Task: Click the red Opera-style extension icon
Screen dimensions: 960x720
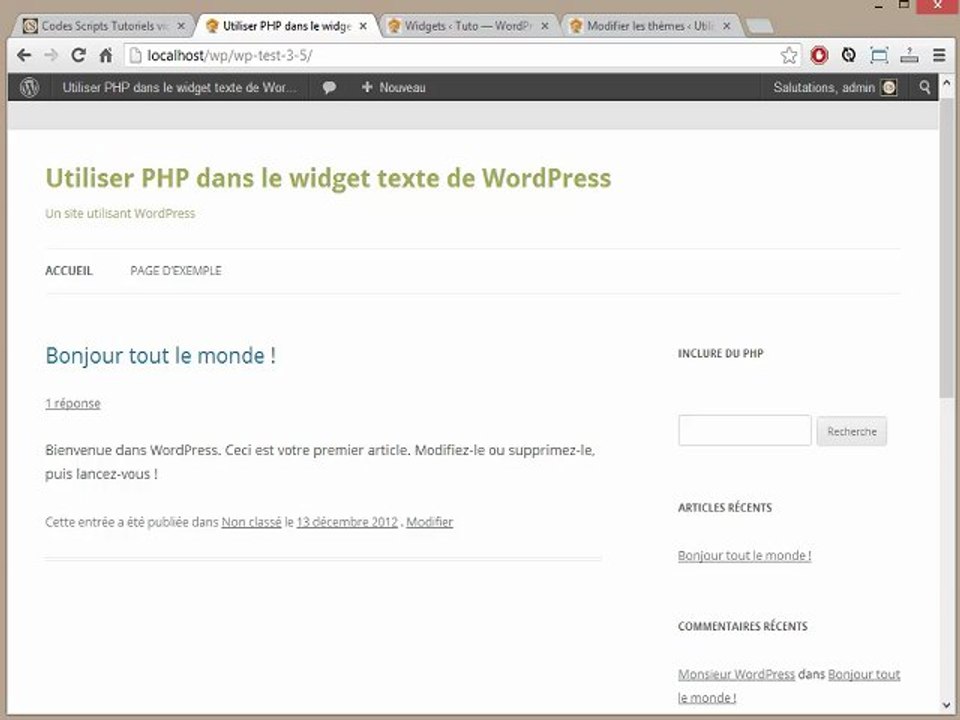Action: click(819, 56)
